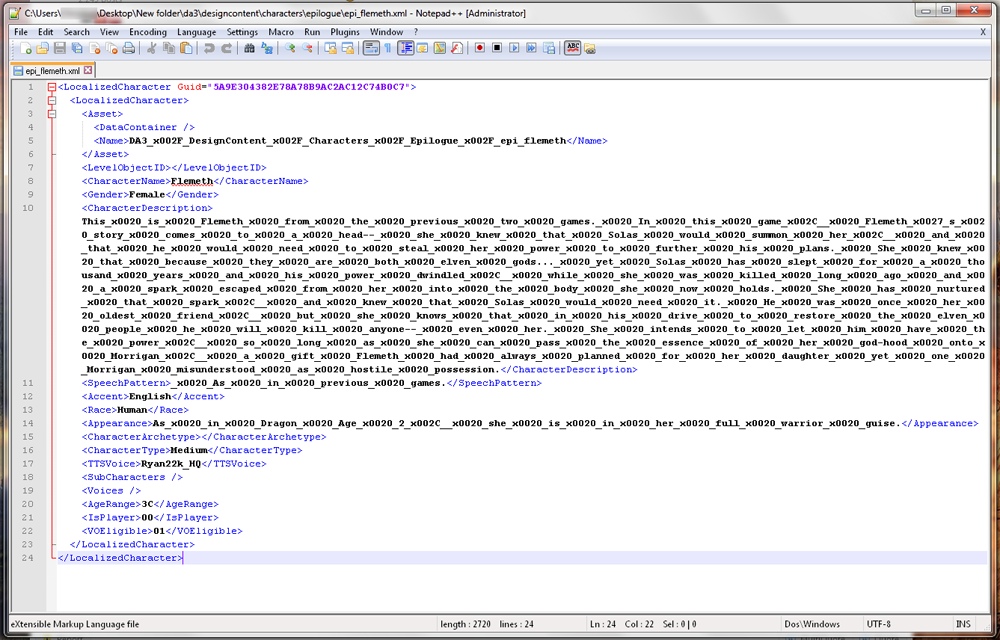Collapse the nested LocalizedCharacter fold on line 2
Image resolution: width=1000 pixels, height=640 pixels.
[x=51, y=101]
